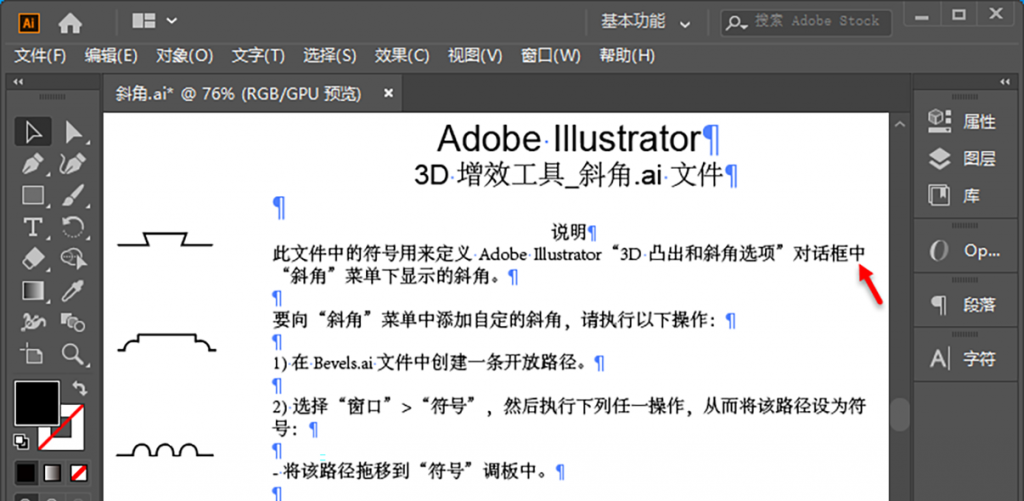The width and height of the screenshot is (1024, 501).
Task: Select the Zoom magnifier tool
Action: (73, 354)
